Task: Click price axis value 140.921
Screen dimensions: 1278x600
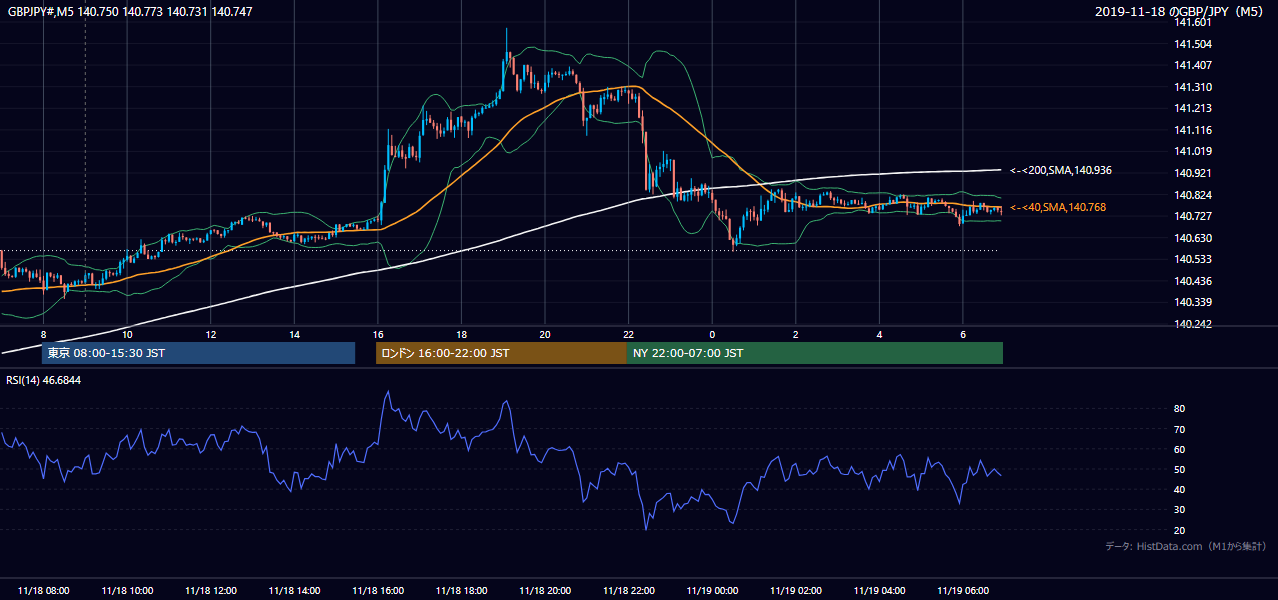Action: point(1193,173)
